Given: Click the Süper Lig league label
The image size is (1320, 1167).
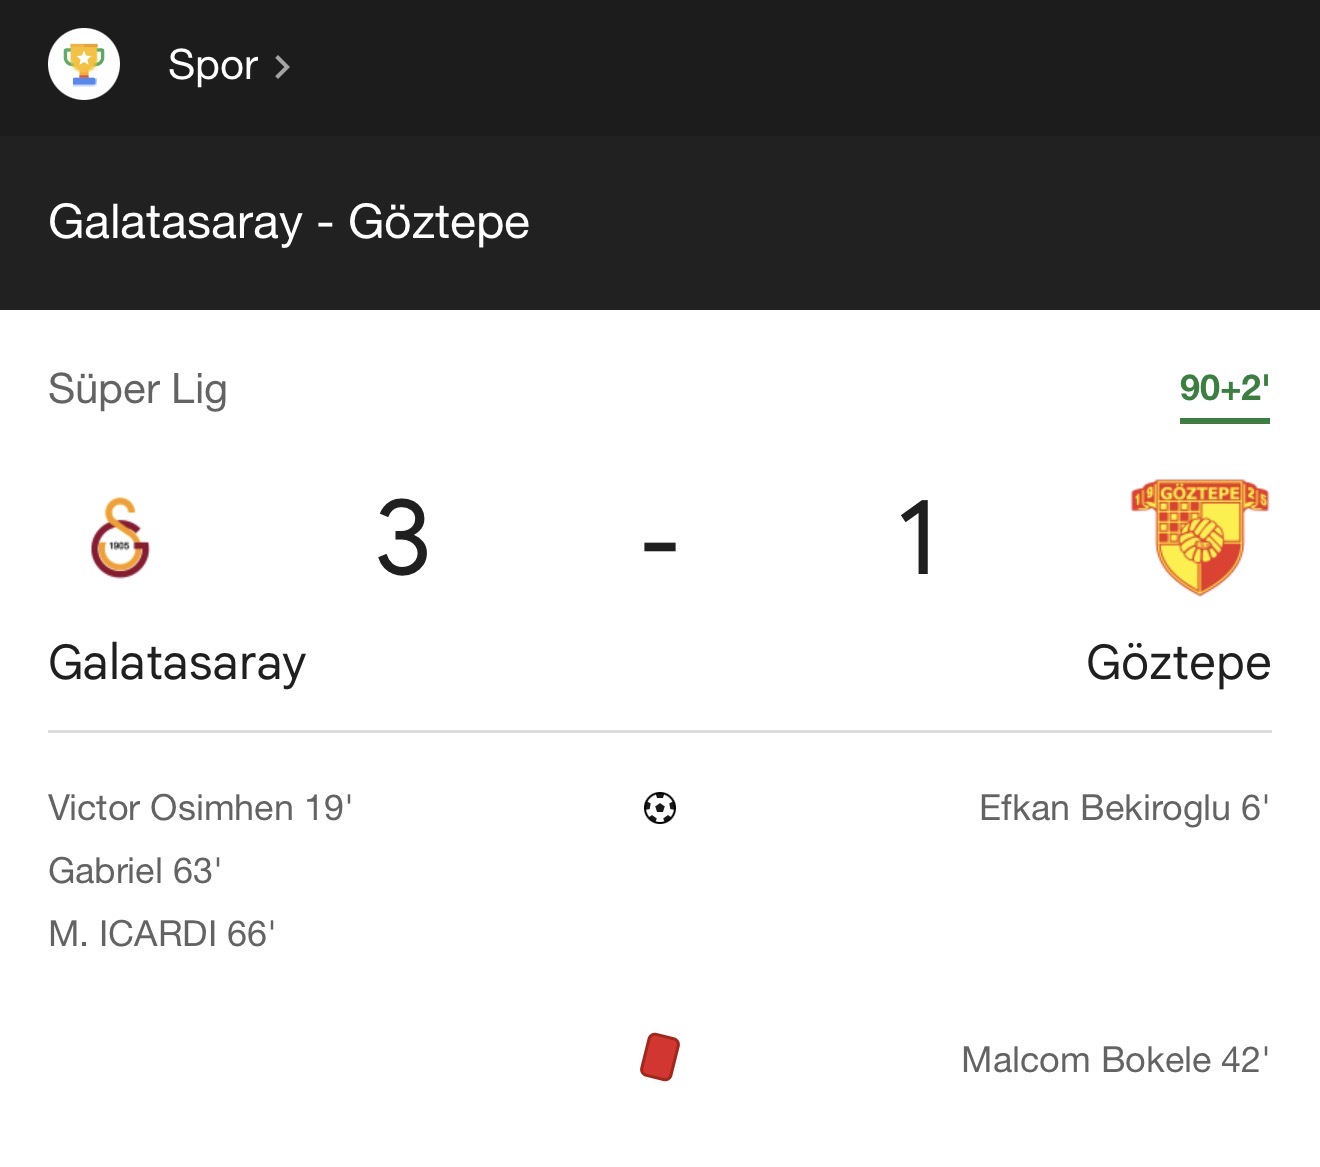Looking at the screenshot, I should (138, 389).
